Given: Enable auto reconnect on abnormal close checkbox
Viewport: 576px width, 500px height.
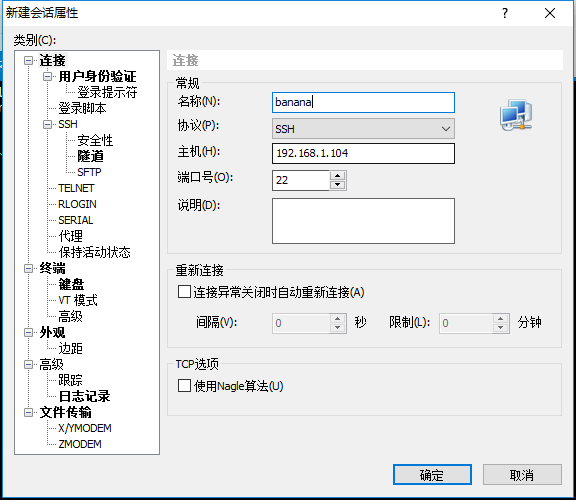Looking at the screenshot, I should [184, 292].
